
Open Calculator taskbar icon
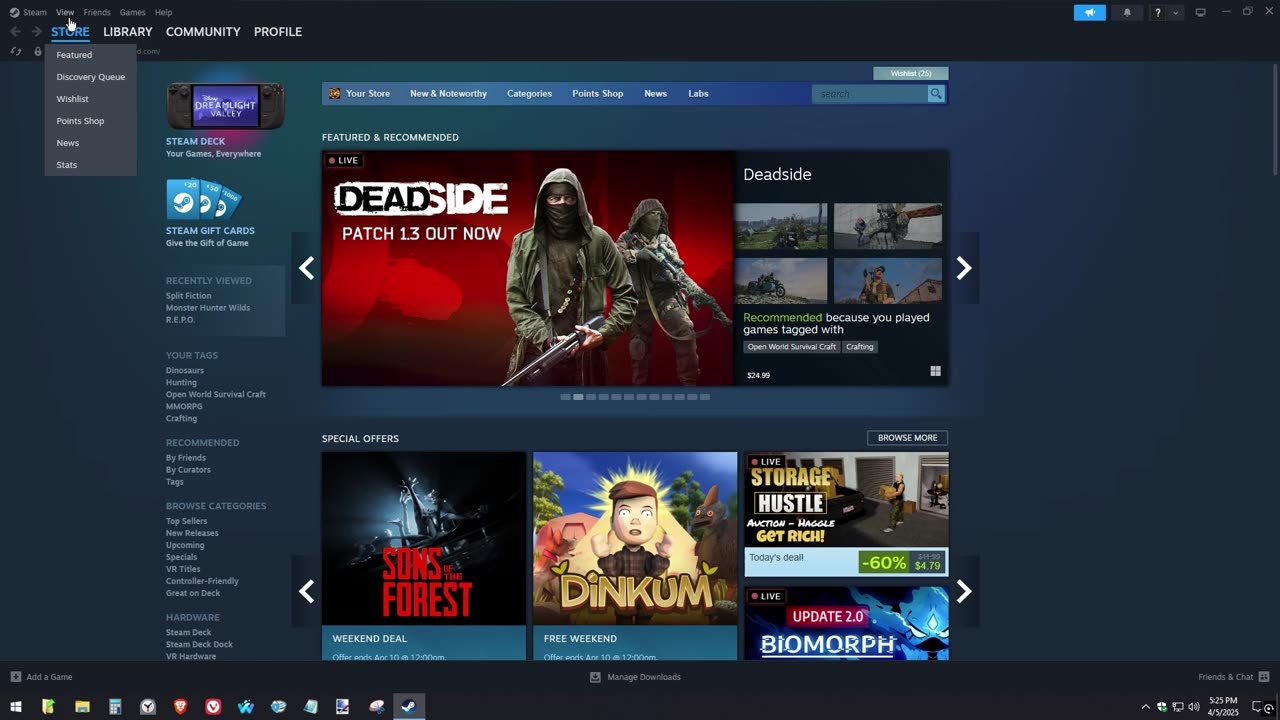[115, 707]
